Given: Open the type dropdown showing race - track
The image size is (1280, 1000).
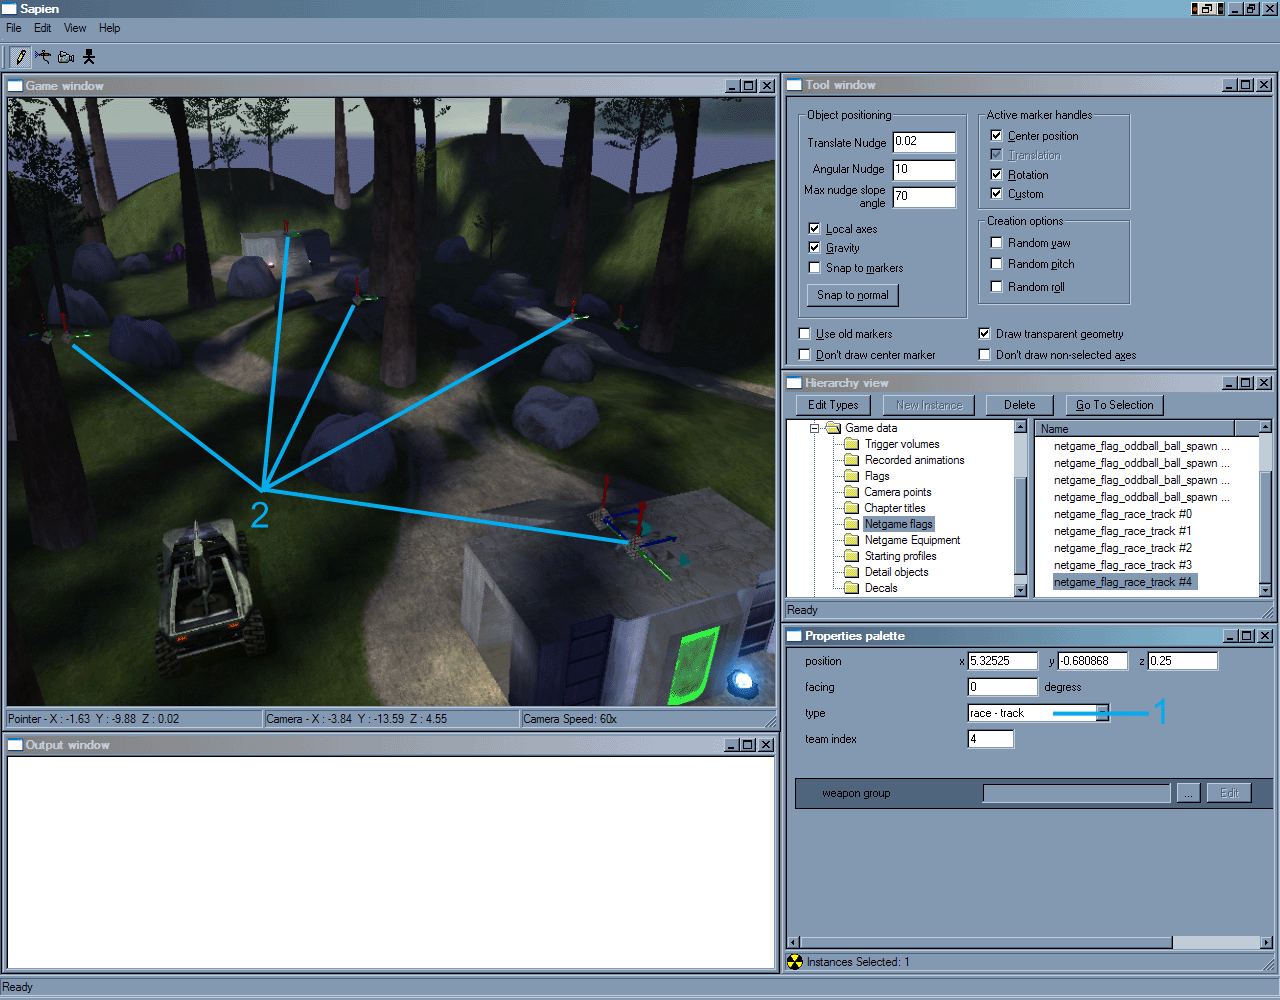Looking at the screenshot, I should tap(1102, 713).
